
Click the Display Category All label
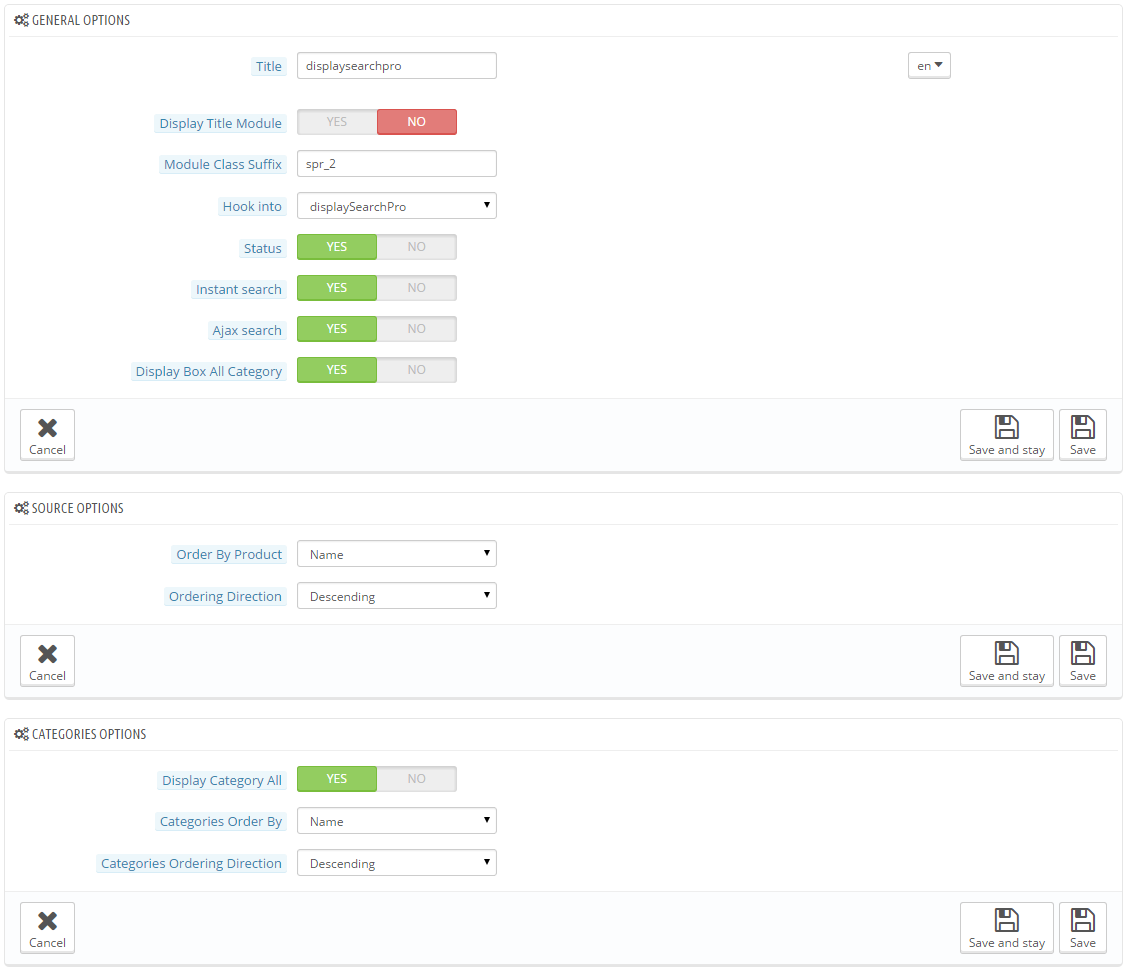[x=222, y=780]
